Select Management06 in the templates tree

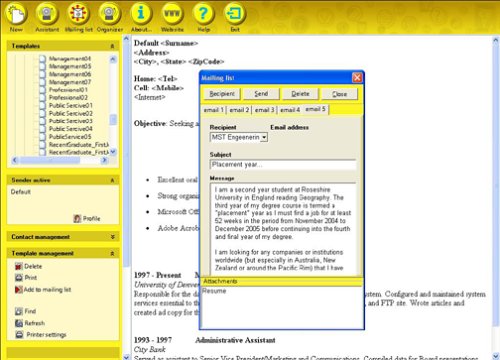click(70, 74)
